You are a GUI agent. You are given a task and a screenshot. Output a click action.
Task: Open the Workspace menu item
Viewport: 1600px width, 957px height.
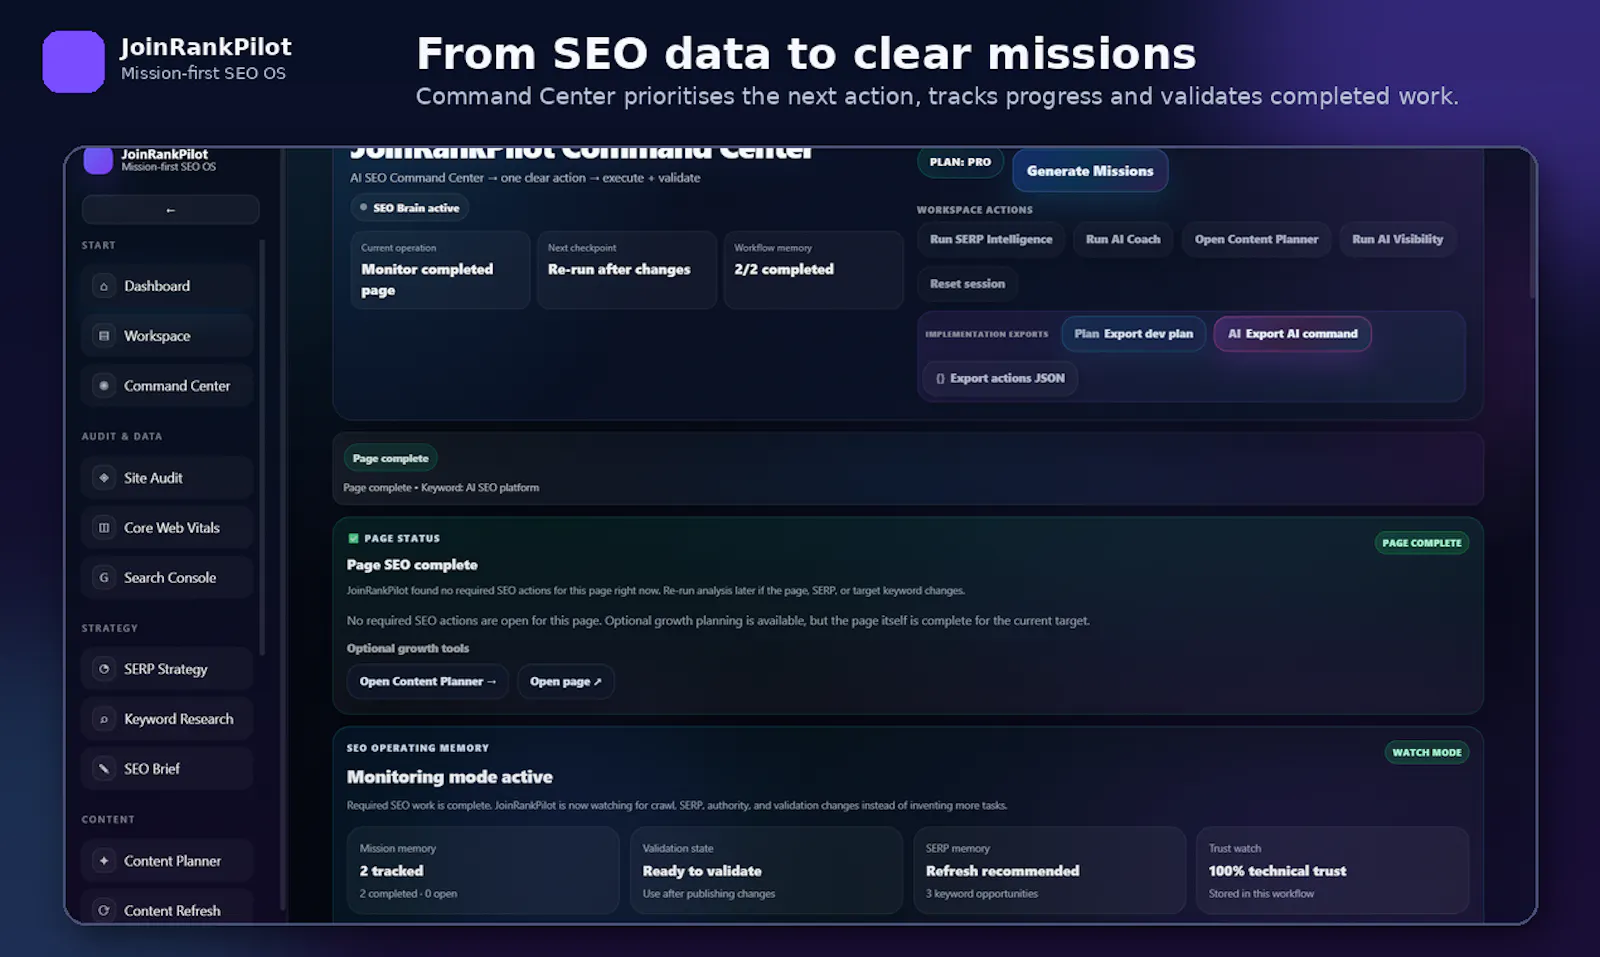pos(167,336)
